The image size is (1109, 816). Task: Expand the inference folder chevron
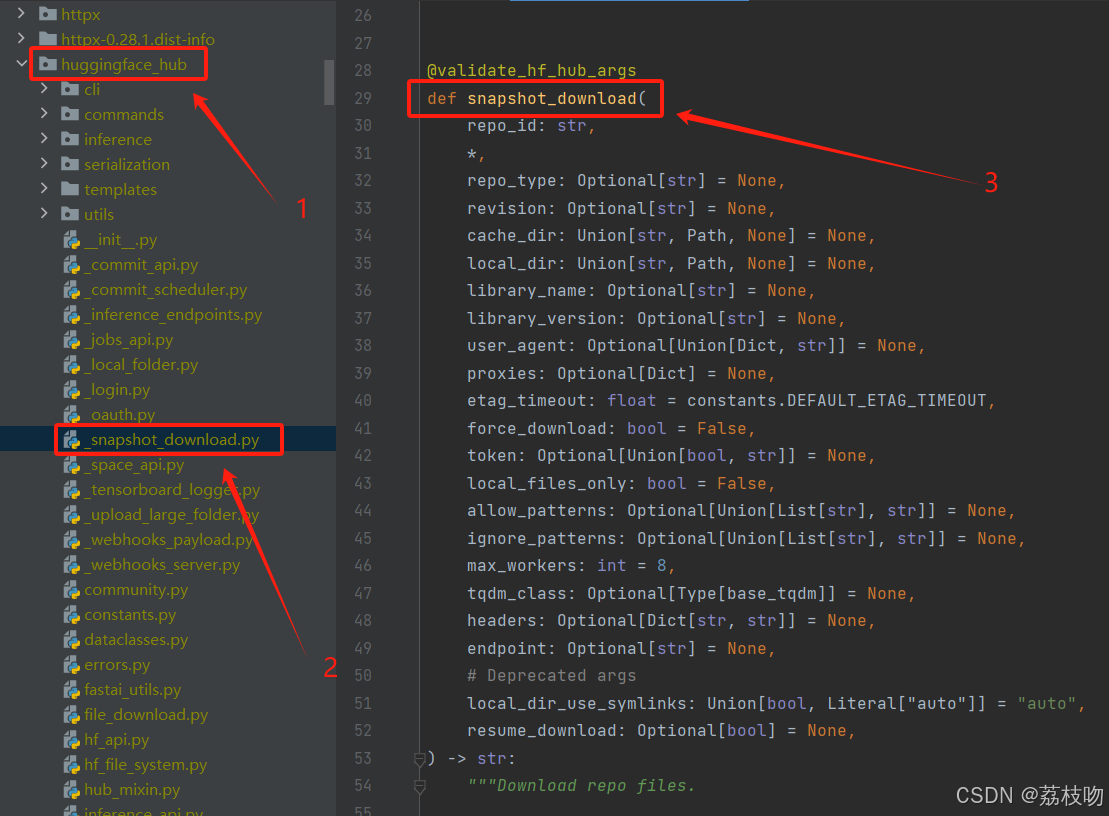point(45,139)
